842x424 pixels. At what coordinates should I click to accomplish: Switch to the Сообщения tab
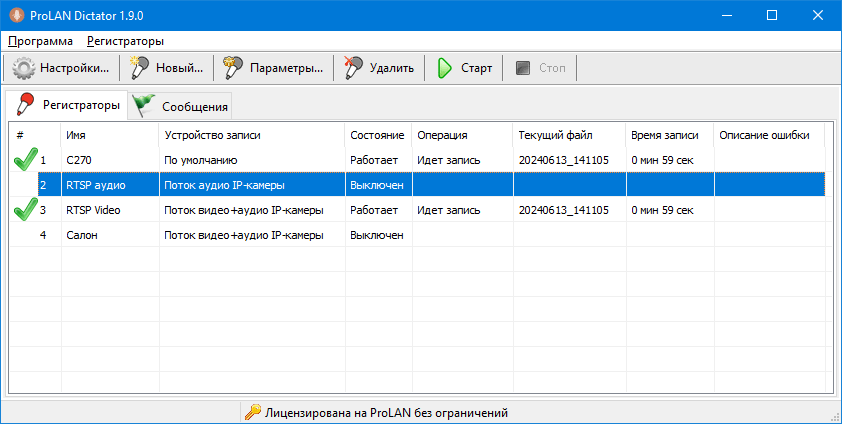click(x=182, y=106)
